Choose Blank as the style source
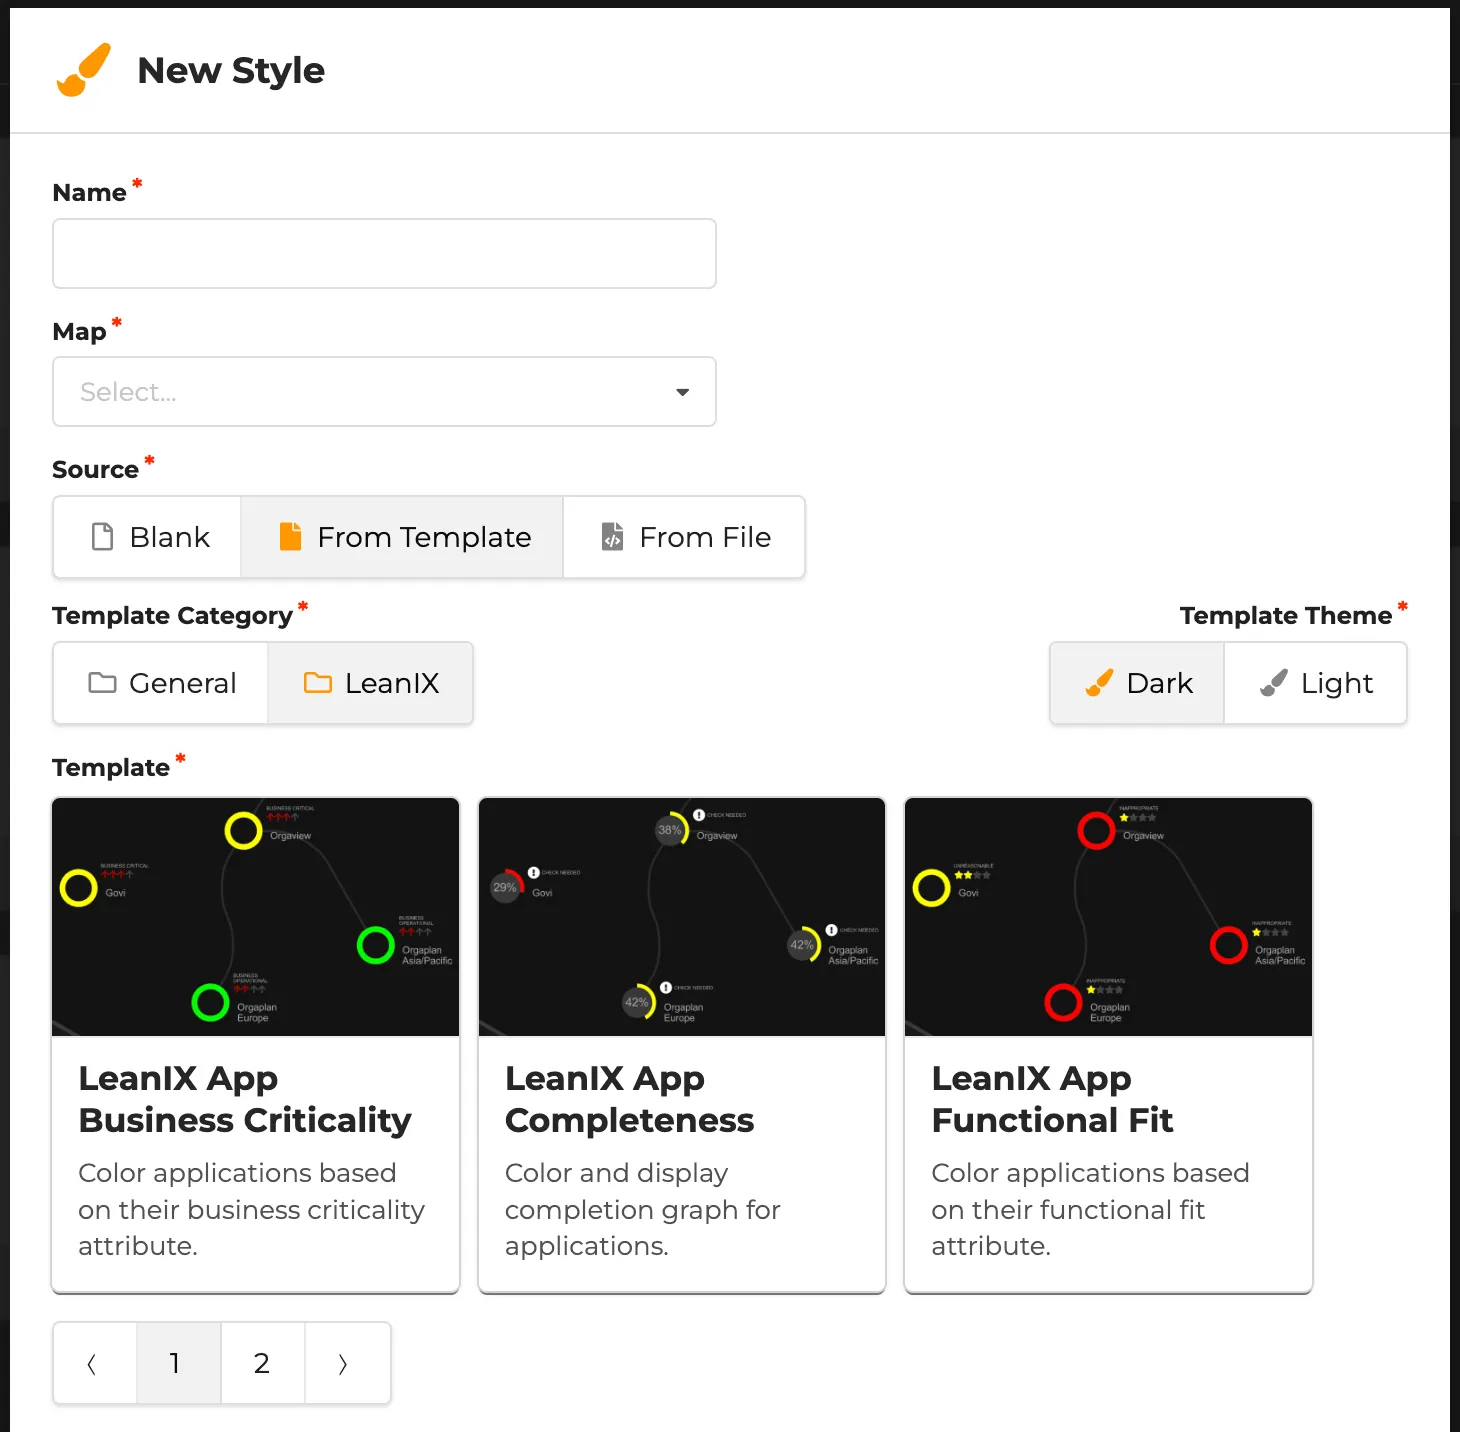1460x1432 pixels. coord(147,537)
